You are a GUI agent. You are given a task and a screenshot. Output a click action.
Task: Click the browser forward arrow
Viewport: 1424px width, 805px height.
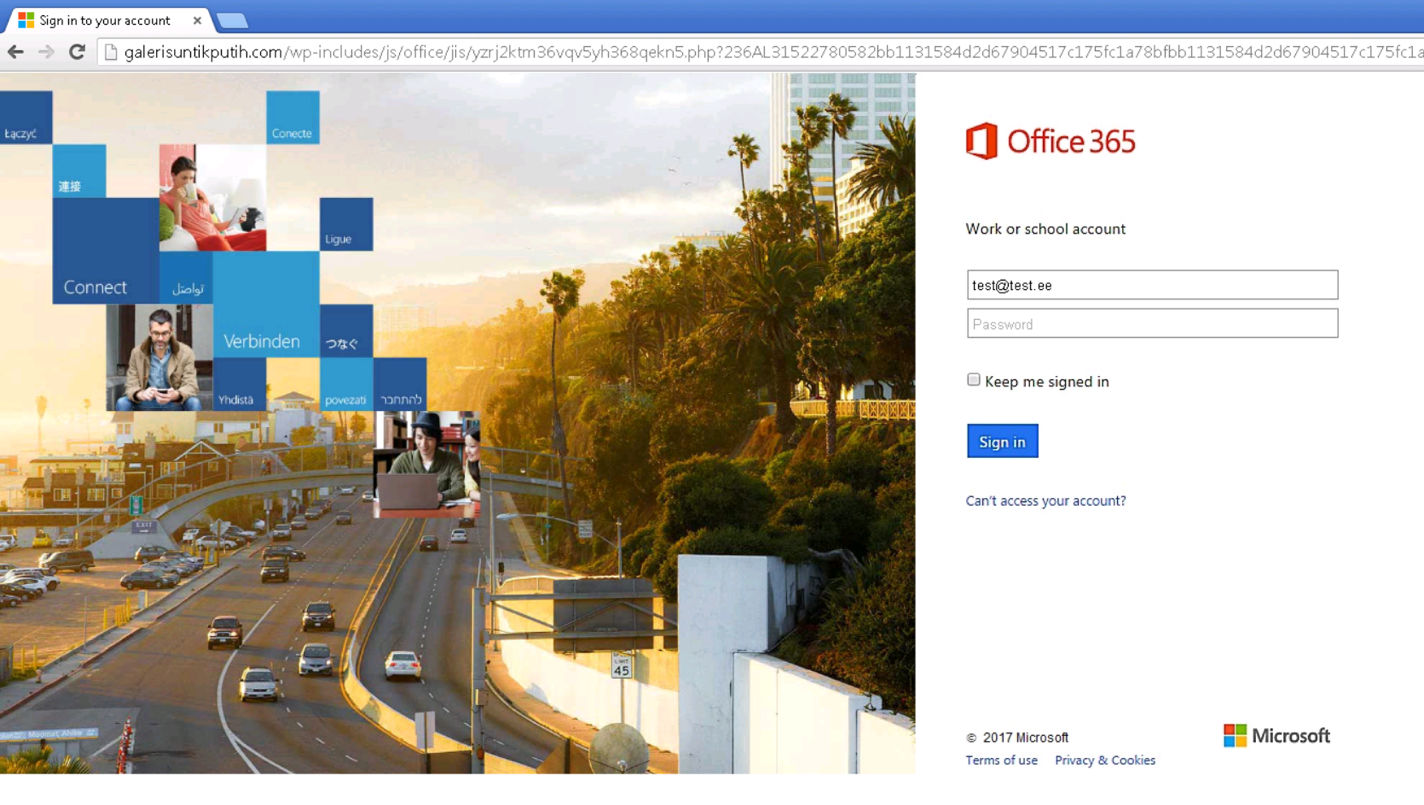pyautogui.click(x=46, y=52)
